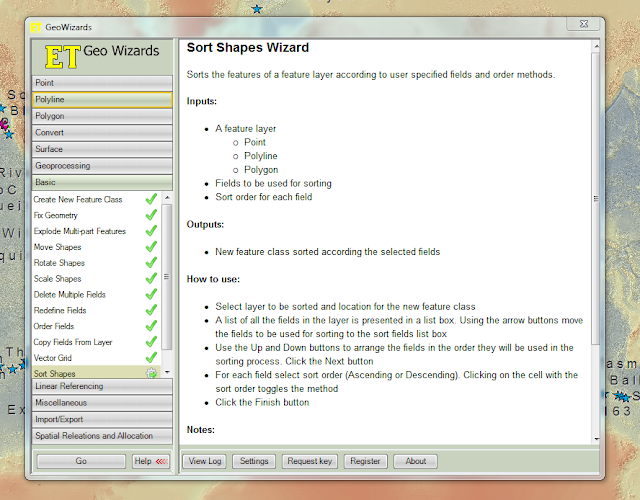The image size is (640, 500).
Task: Open the Import/Export category
Action: point(102,420)
